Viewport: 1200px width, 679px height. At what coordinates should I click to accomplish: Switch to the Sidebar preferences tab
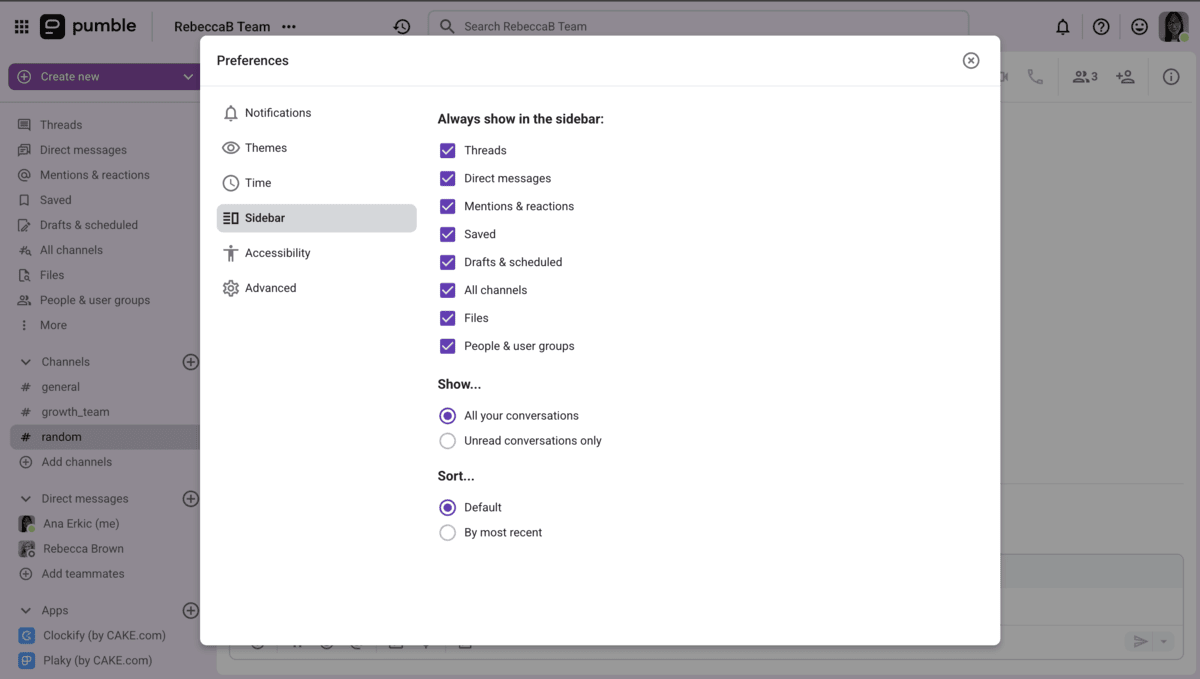tap(264, 217)
